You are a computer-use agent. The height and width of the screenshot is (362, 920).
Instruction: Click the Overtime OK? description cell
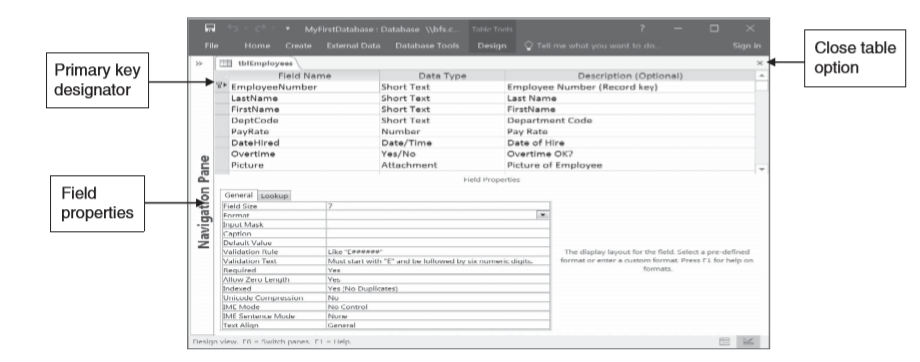630,154
